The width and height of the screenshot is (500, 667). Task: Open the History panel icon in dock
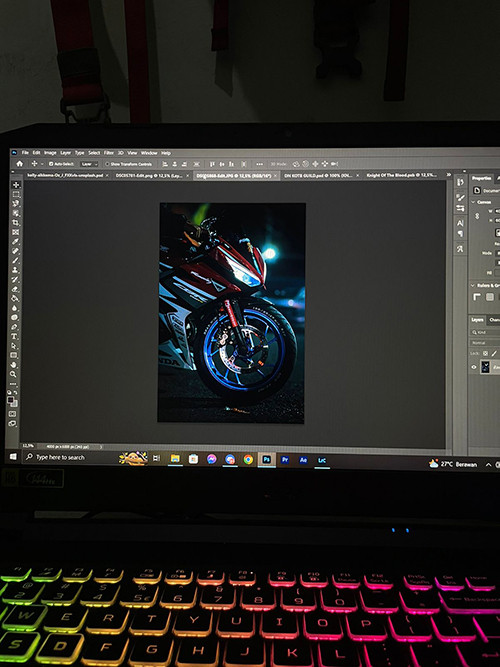tap(461, 182)
